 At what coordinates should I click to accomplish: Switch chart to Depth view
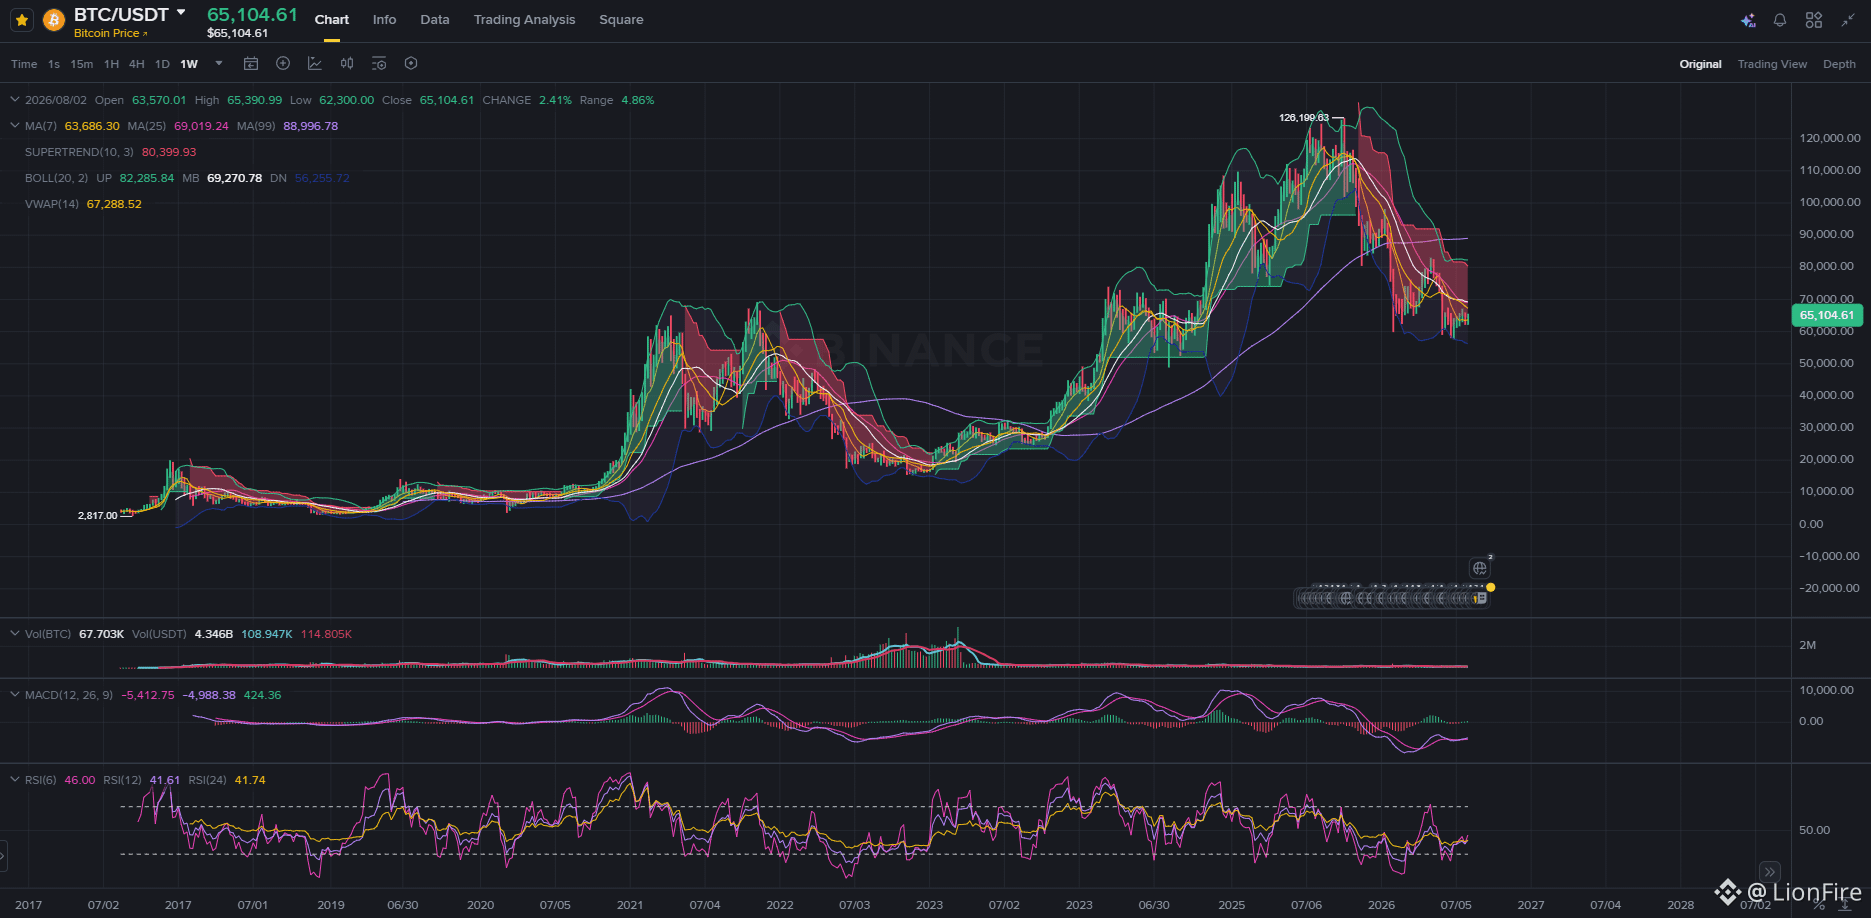[x=1839, y=64]
